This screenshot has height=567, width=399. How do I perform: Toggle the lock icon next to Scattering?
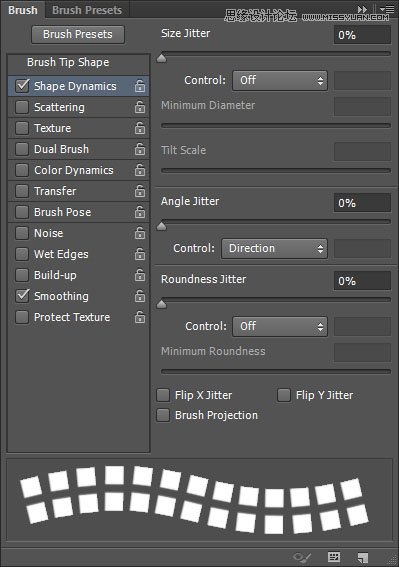pos(140,107)
